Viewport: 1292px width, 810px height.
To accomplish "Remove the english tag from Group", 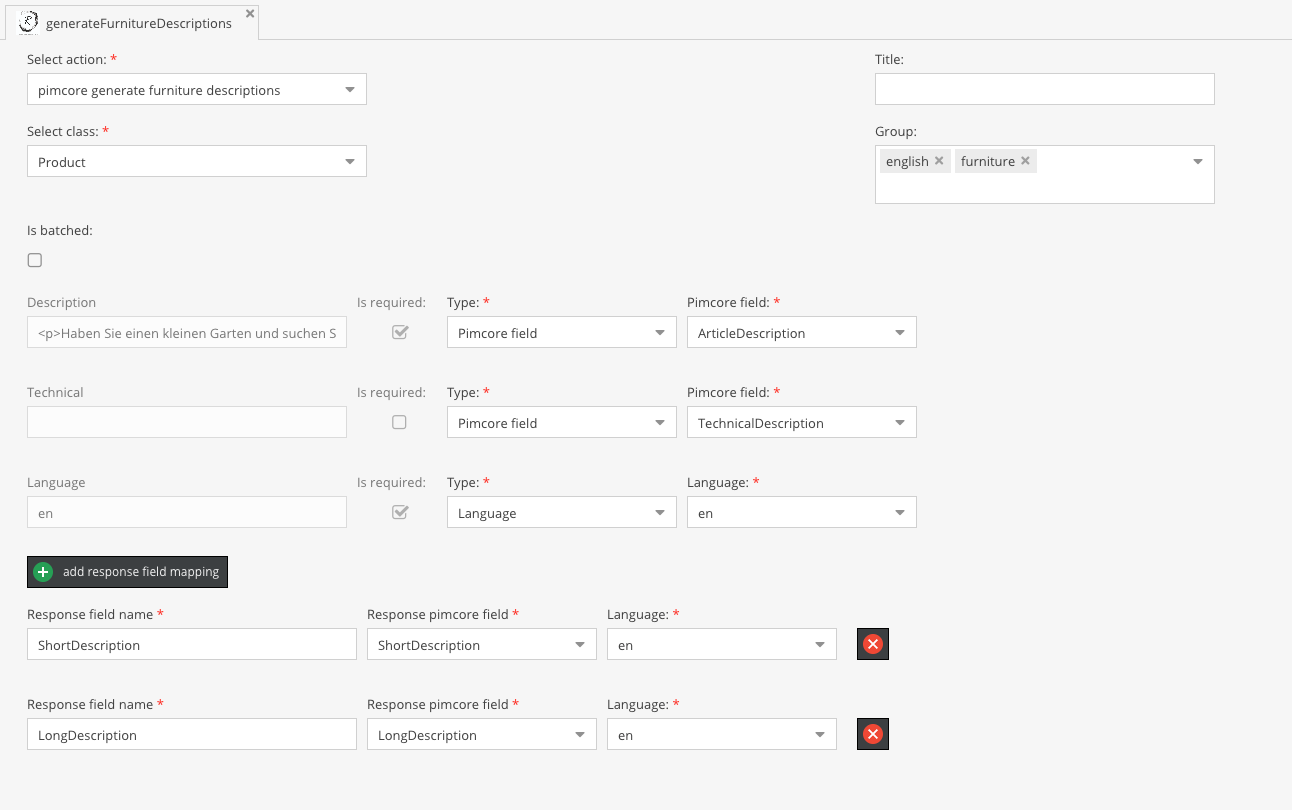I will pos(939,161).
